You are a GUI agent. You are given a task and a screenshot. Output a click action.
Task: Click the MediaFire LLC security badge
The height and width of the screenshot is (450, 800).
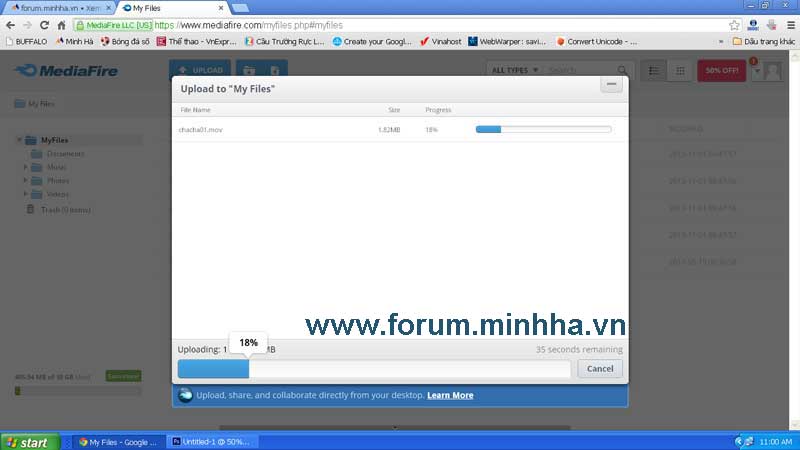click(114, 25)
